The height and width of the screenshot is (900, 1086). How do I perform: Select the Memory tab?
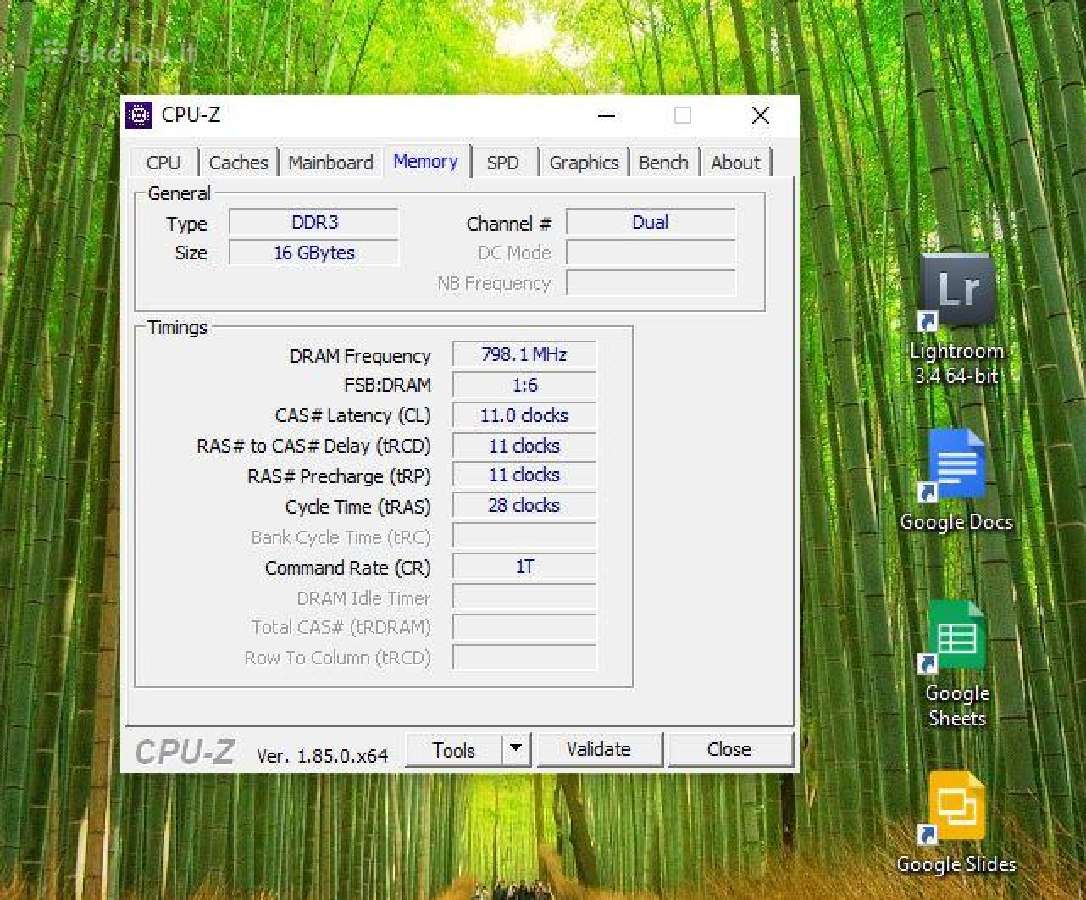click(x=425, y=161)
